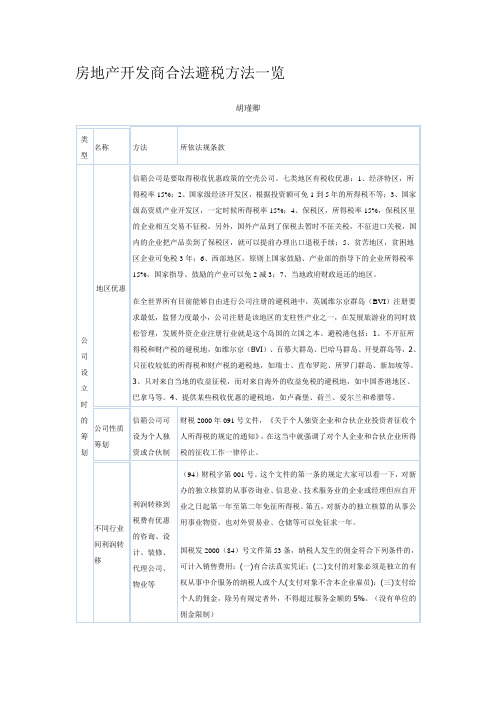Click the paragraph starting 信箱公司是要取得税收优惠
Viewport: 496px width, 702px height.
274,226
